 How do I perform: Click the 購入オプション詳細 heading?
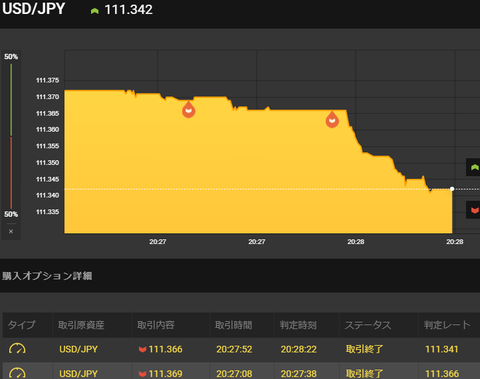(47, 276)
